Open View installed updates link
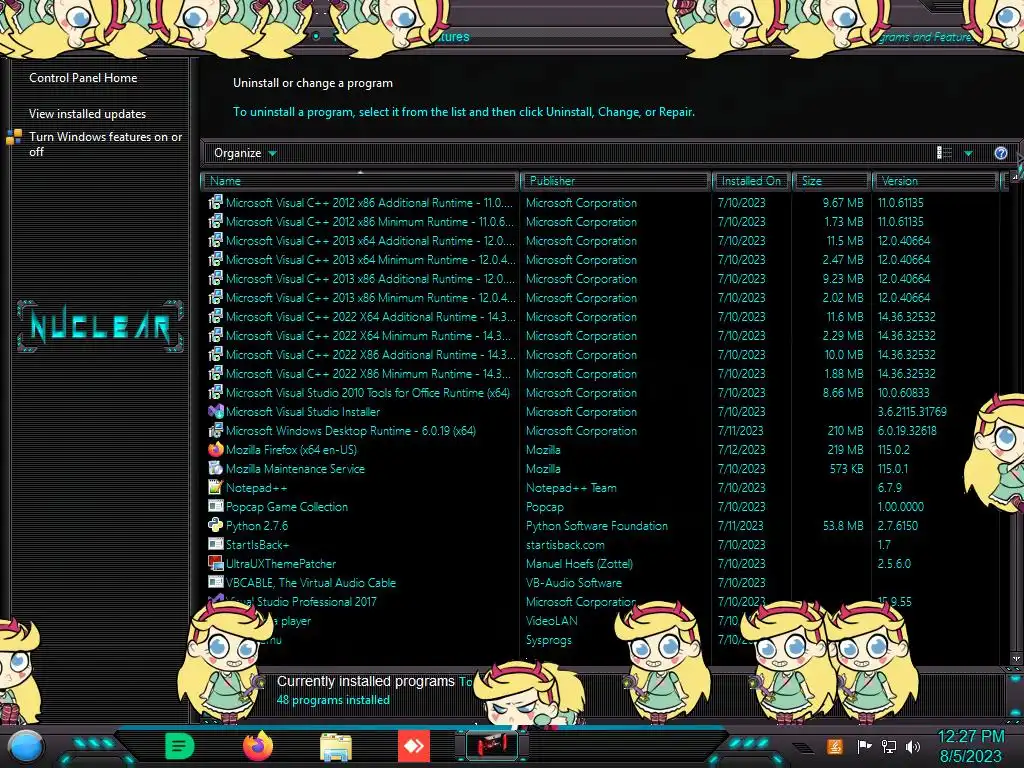Screen dimensions: 1024x768 click(87, 114)
